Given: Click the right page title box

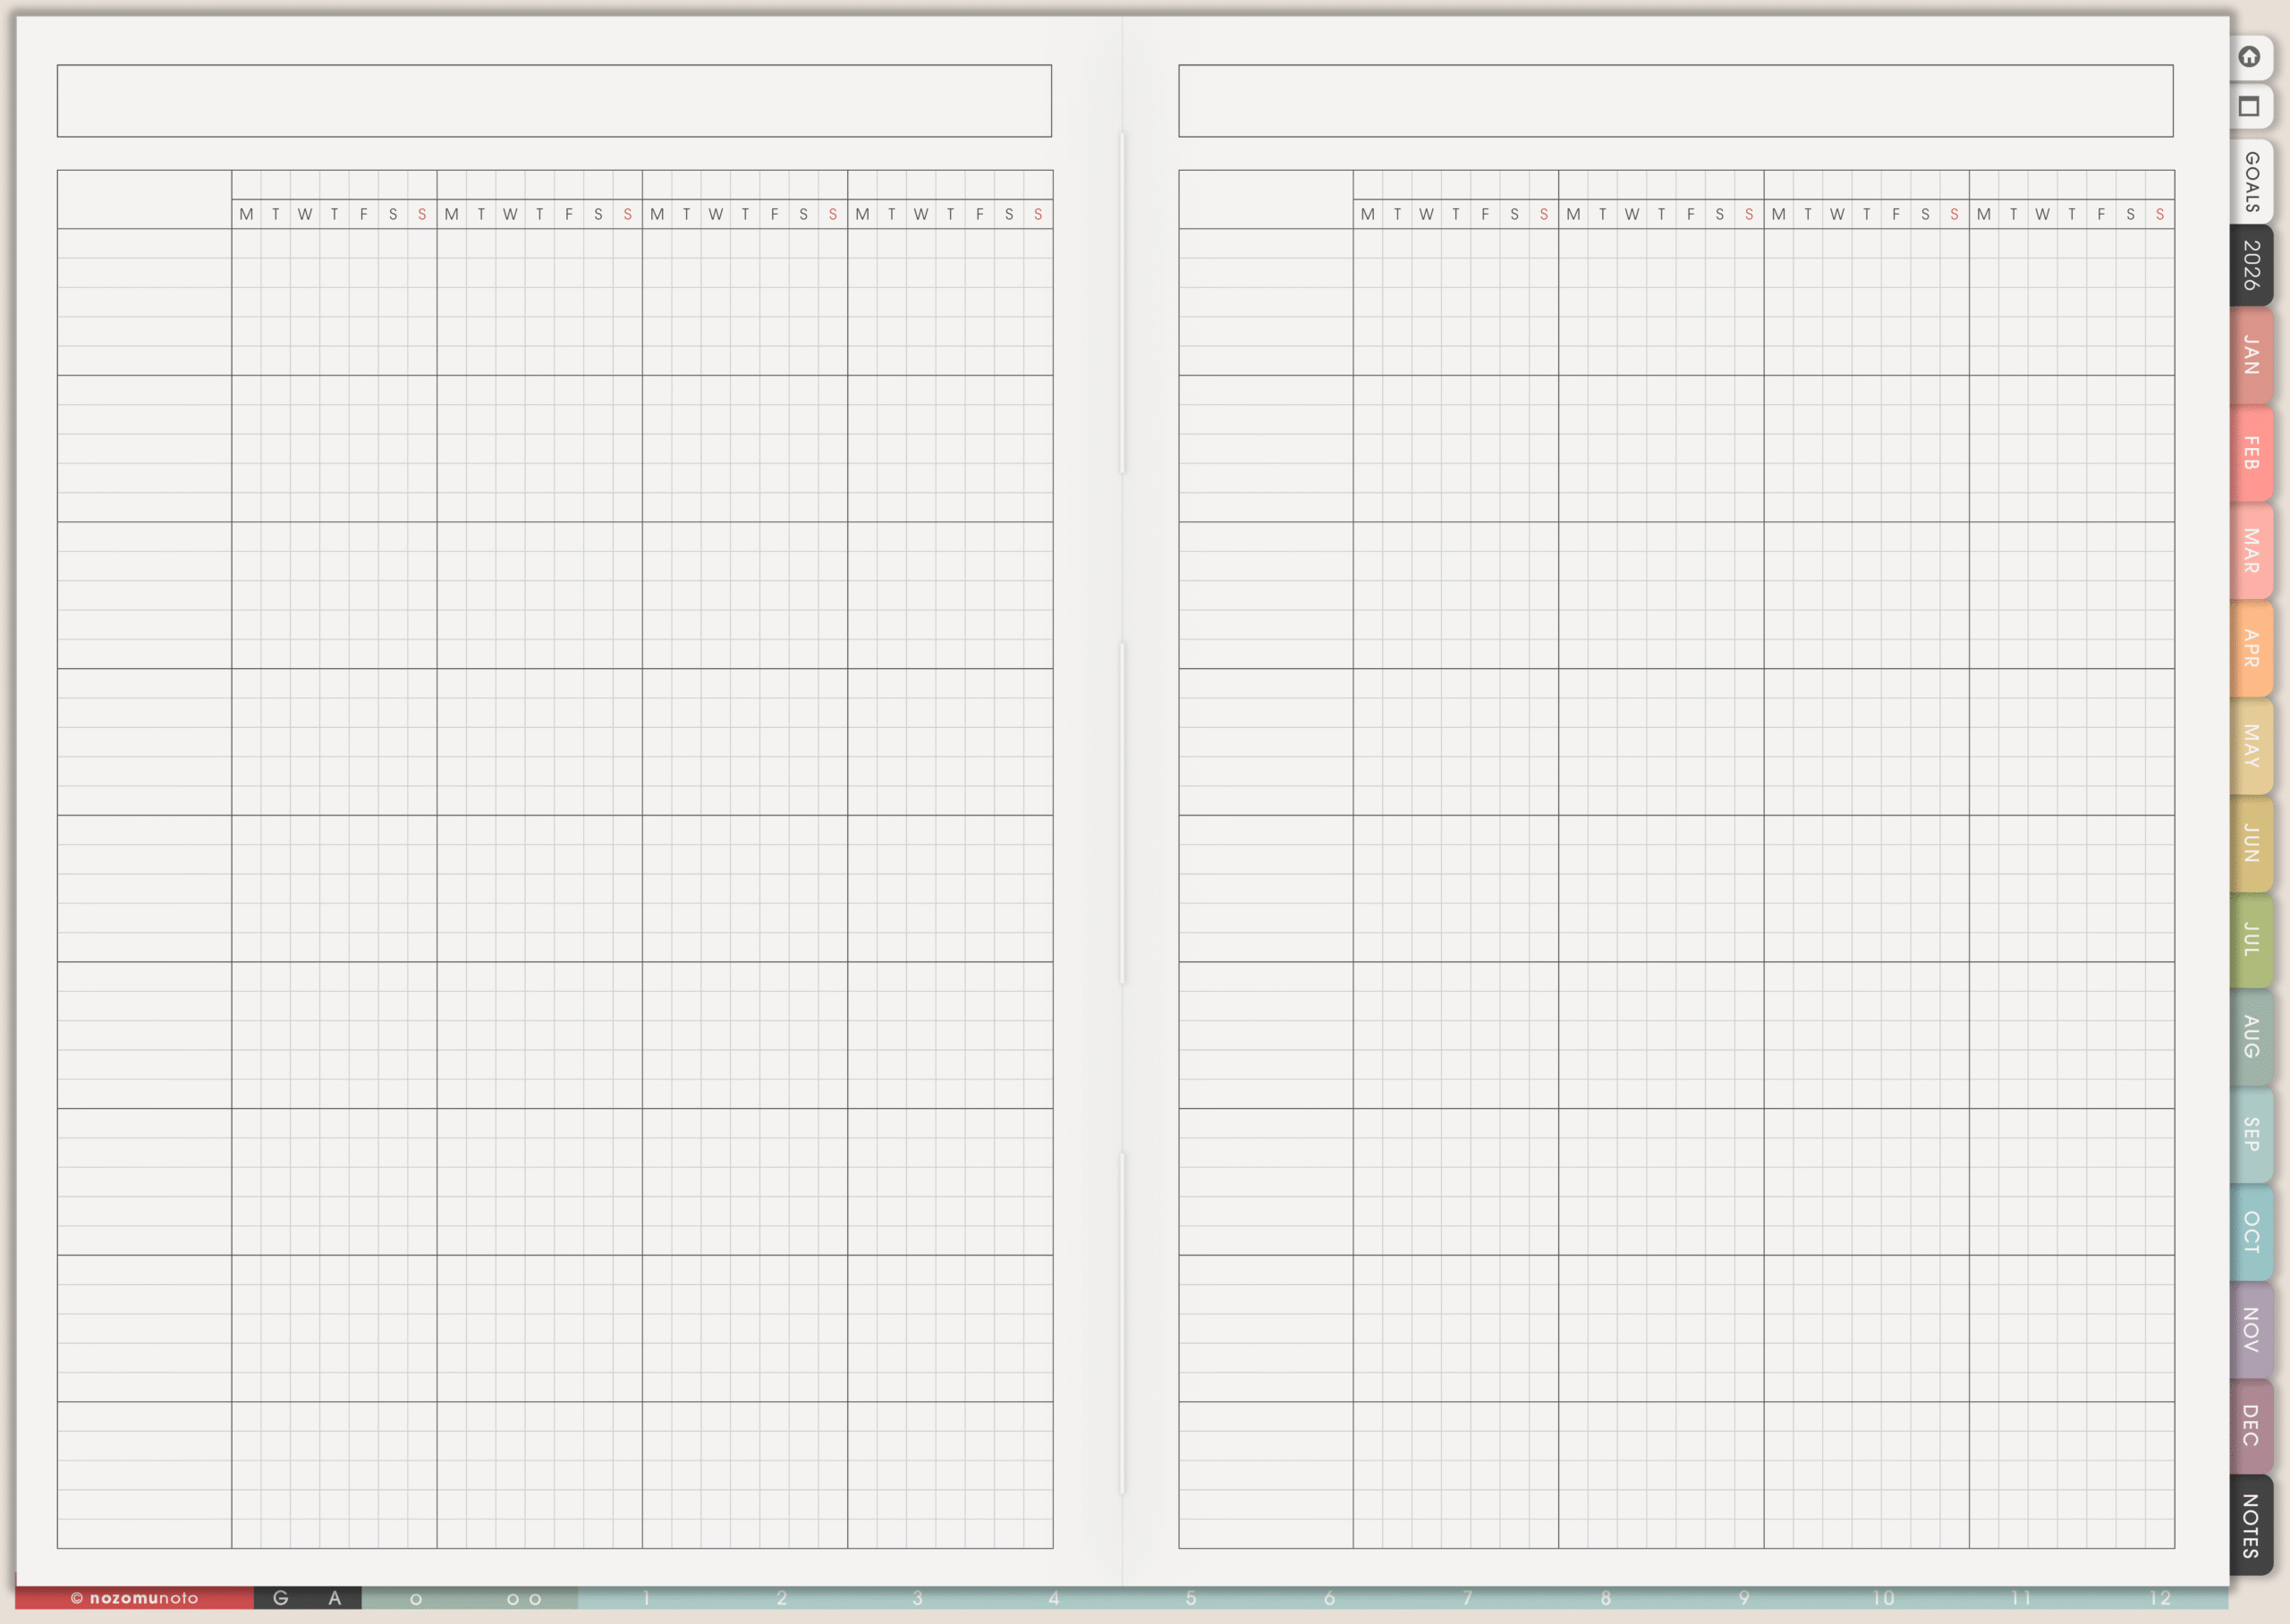Looking at the screenshot, I should pos(1675,101).
